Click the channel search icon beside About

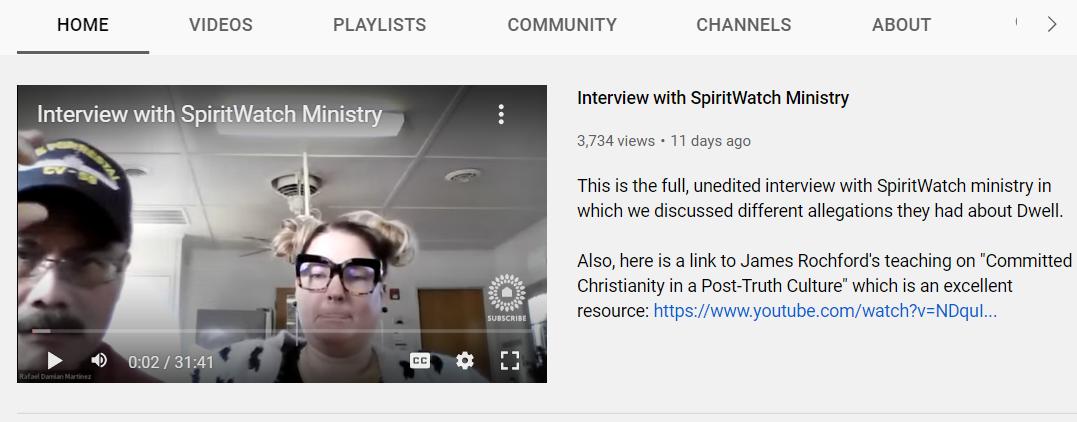point(1017,25)
